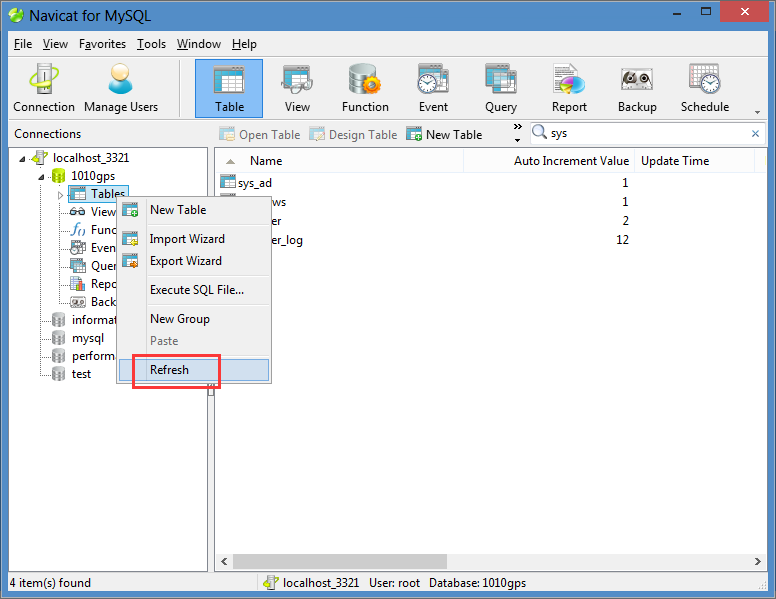Sort by the Name column header
The image size is (776, 599).
point(340,161)
